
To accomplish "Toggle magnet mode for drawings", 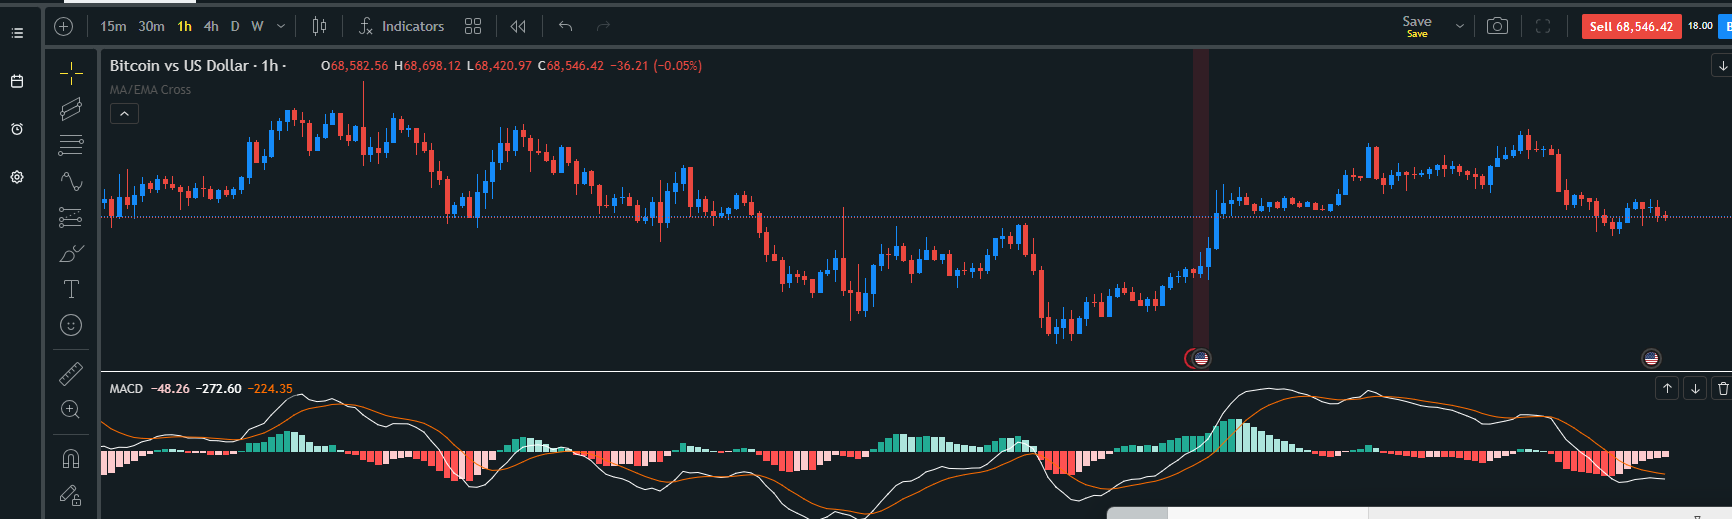I will (x=71, y=459).
